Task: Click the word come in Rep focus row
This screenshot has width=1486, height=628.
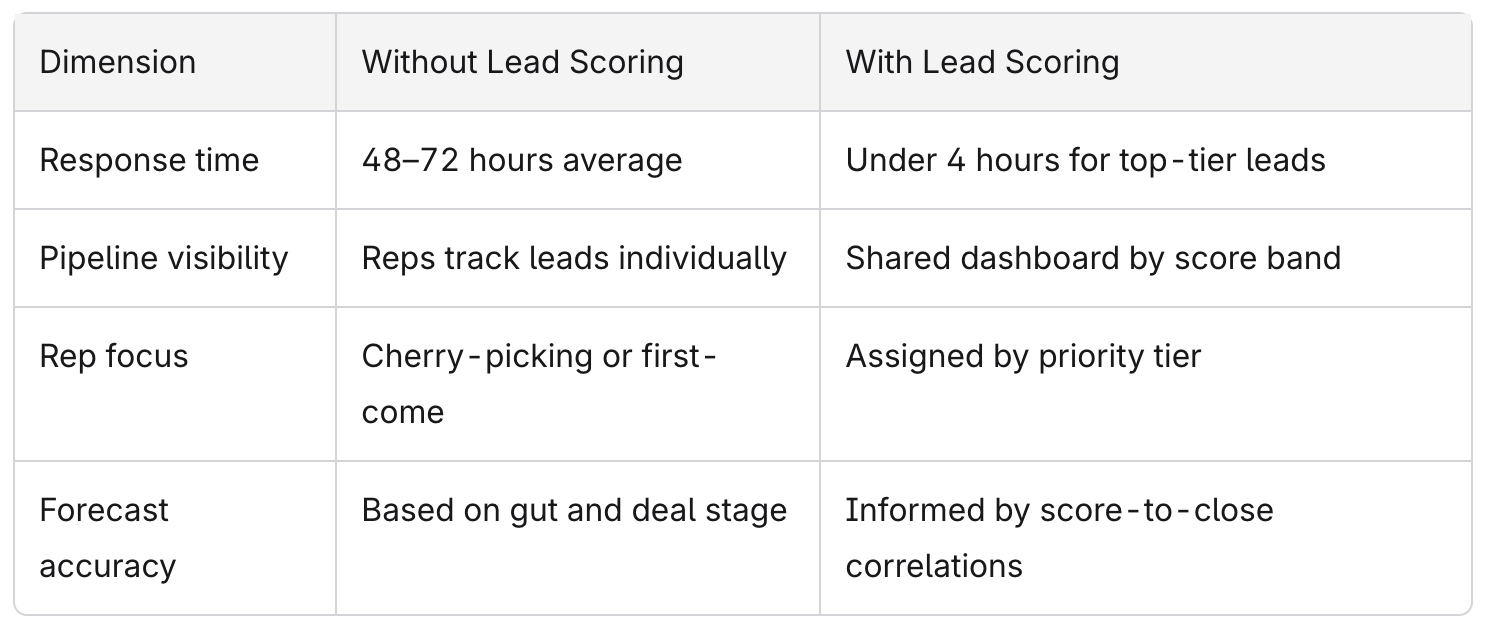Action: pos(402,412)
